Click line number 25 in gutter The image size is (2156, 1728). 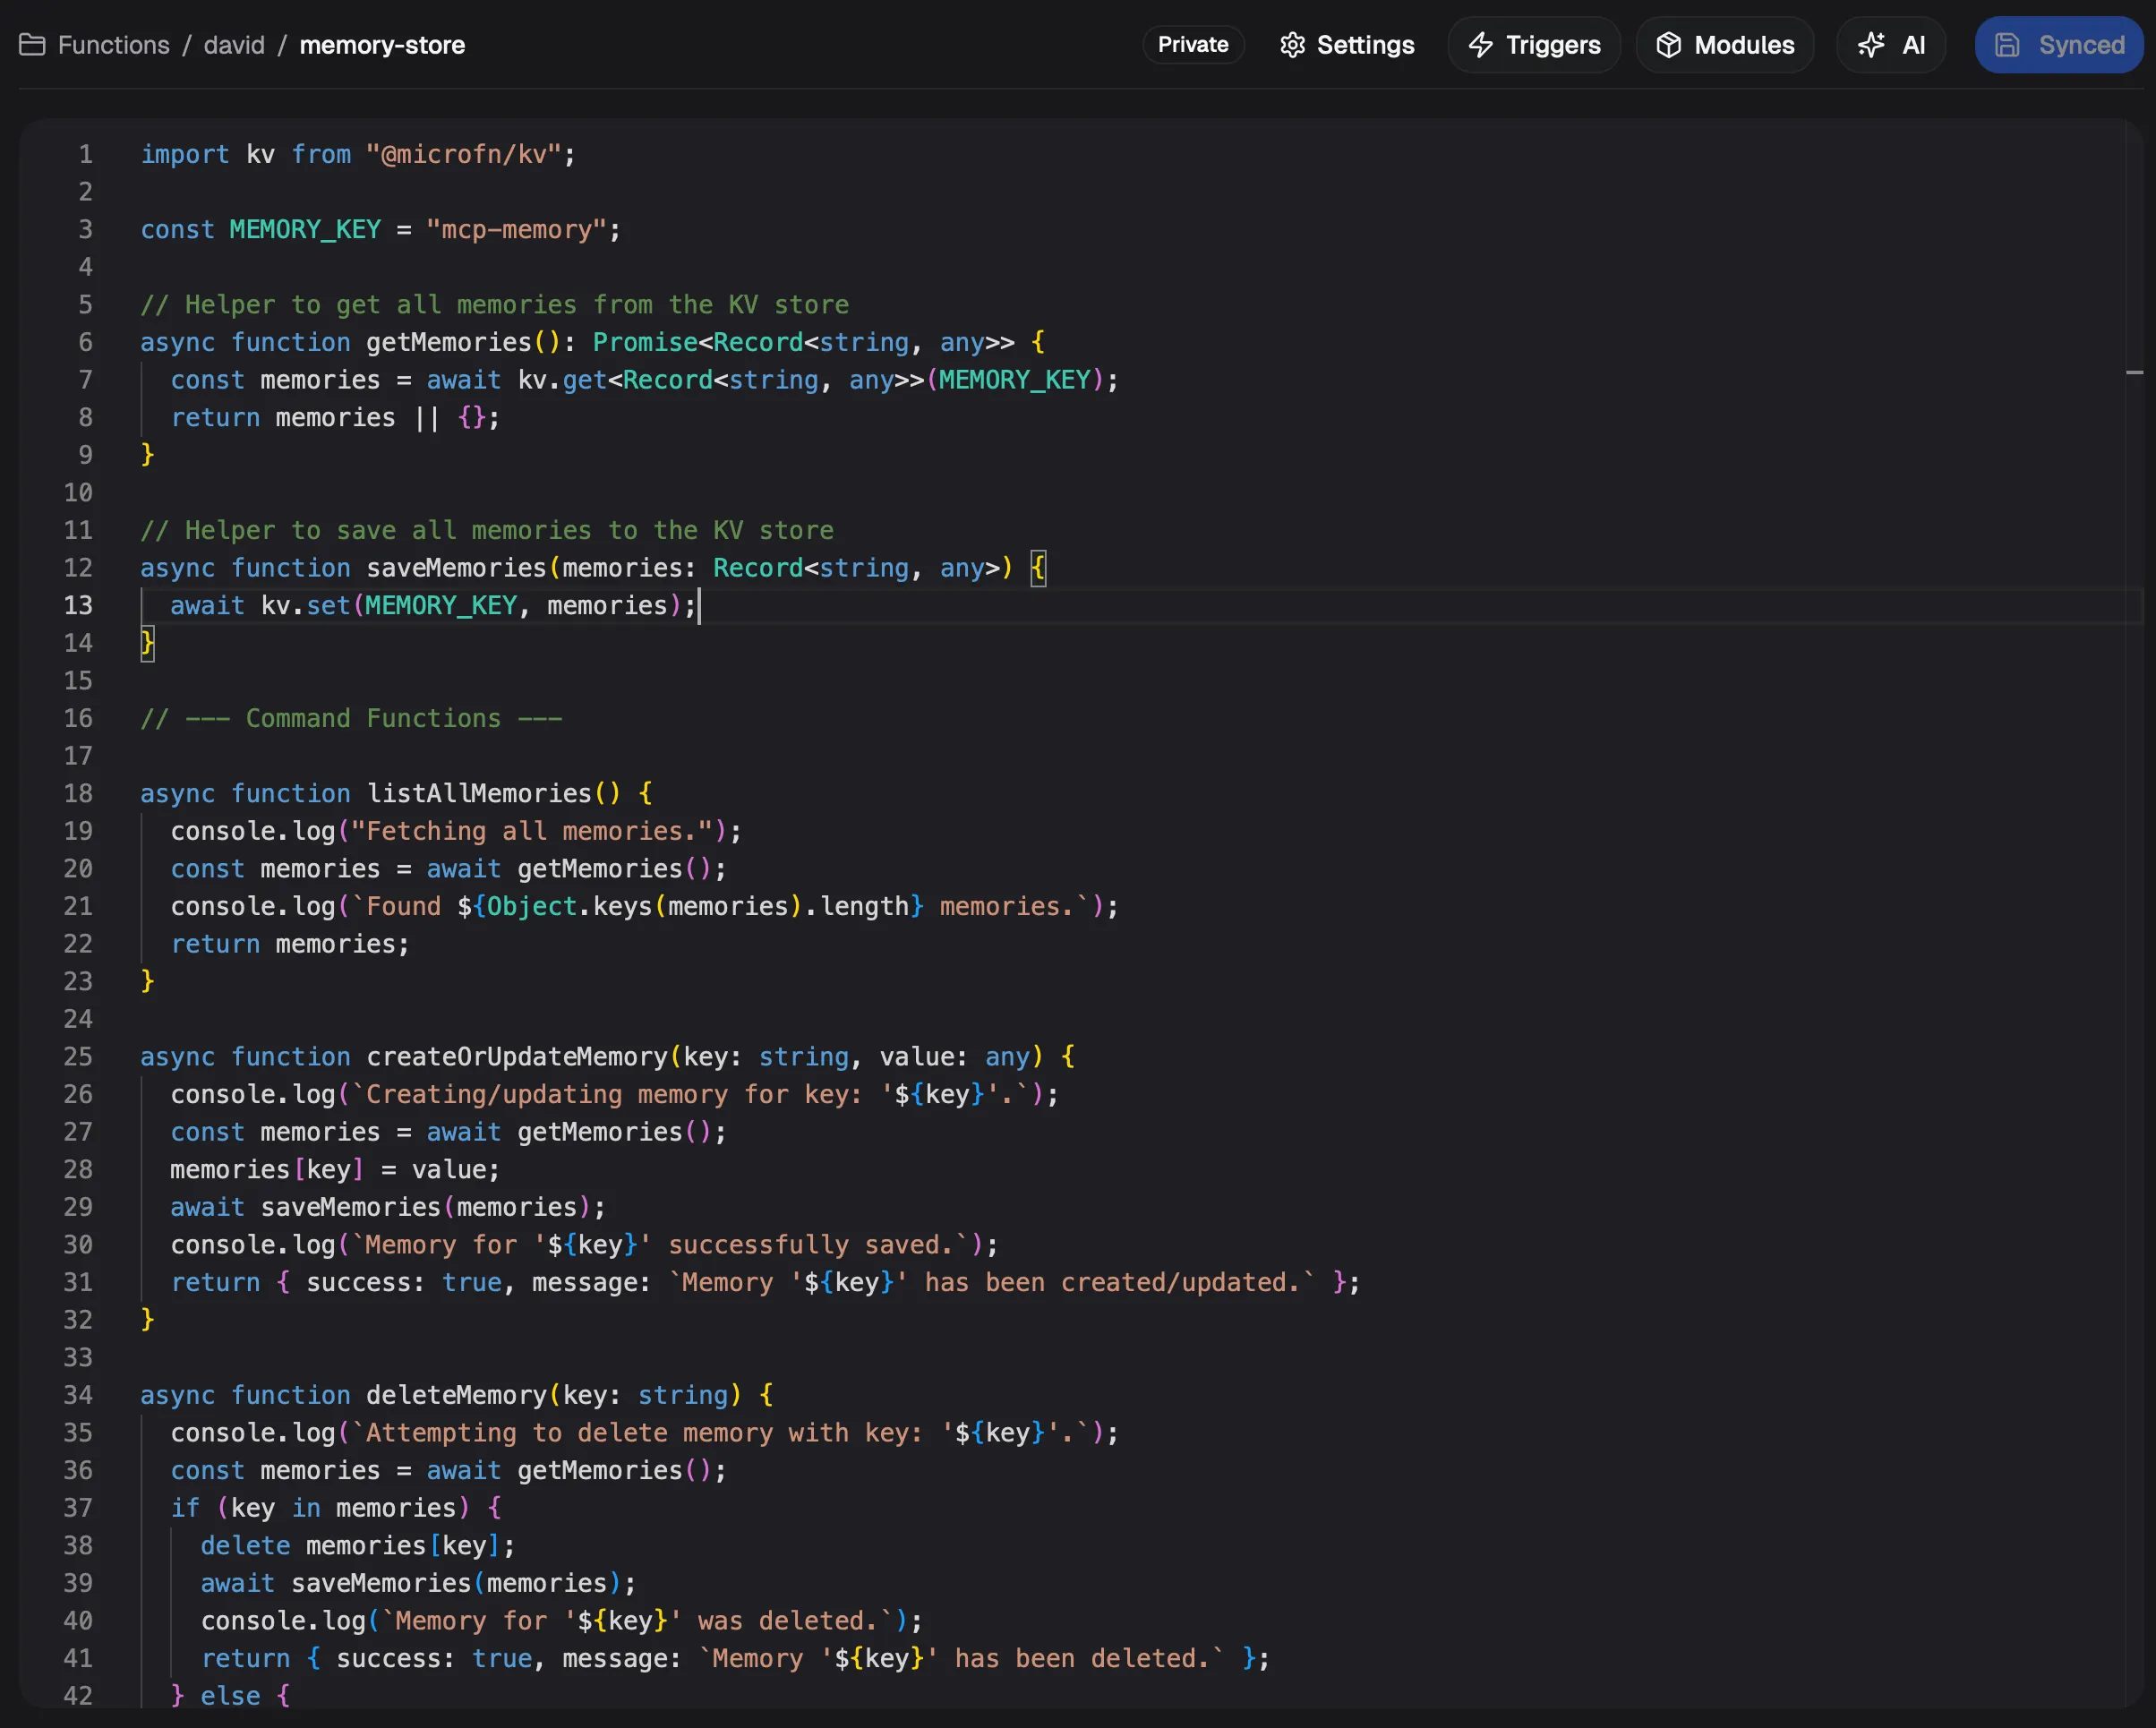(x=78, y=1056)
